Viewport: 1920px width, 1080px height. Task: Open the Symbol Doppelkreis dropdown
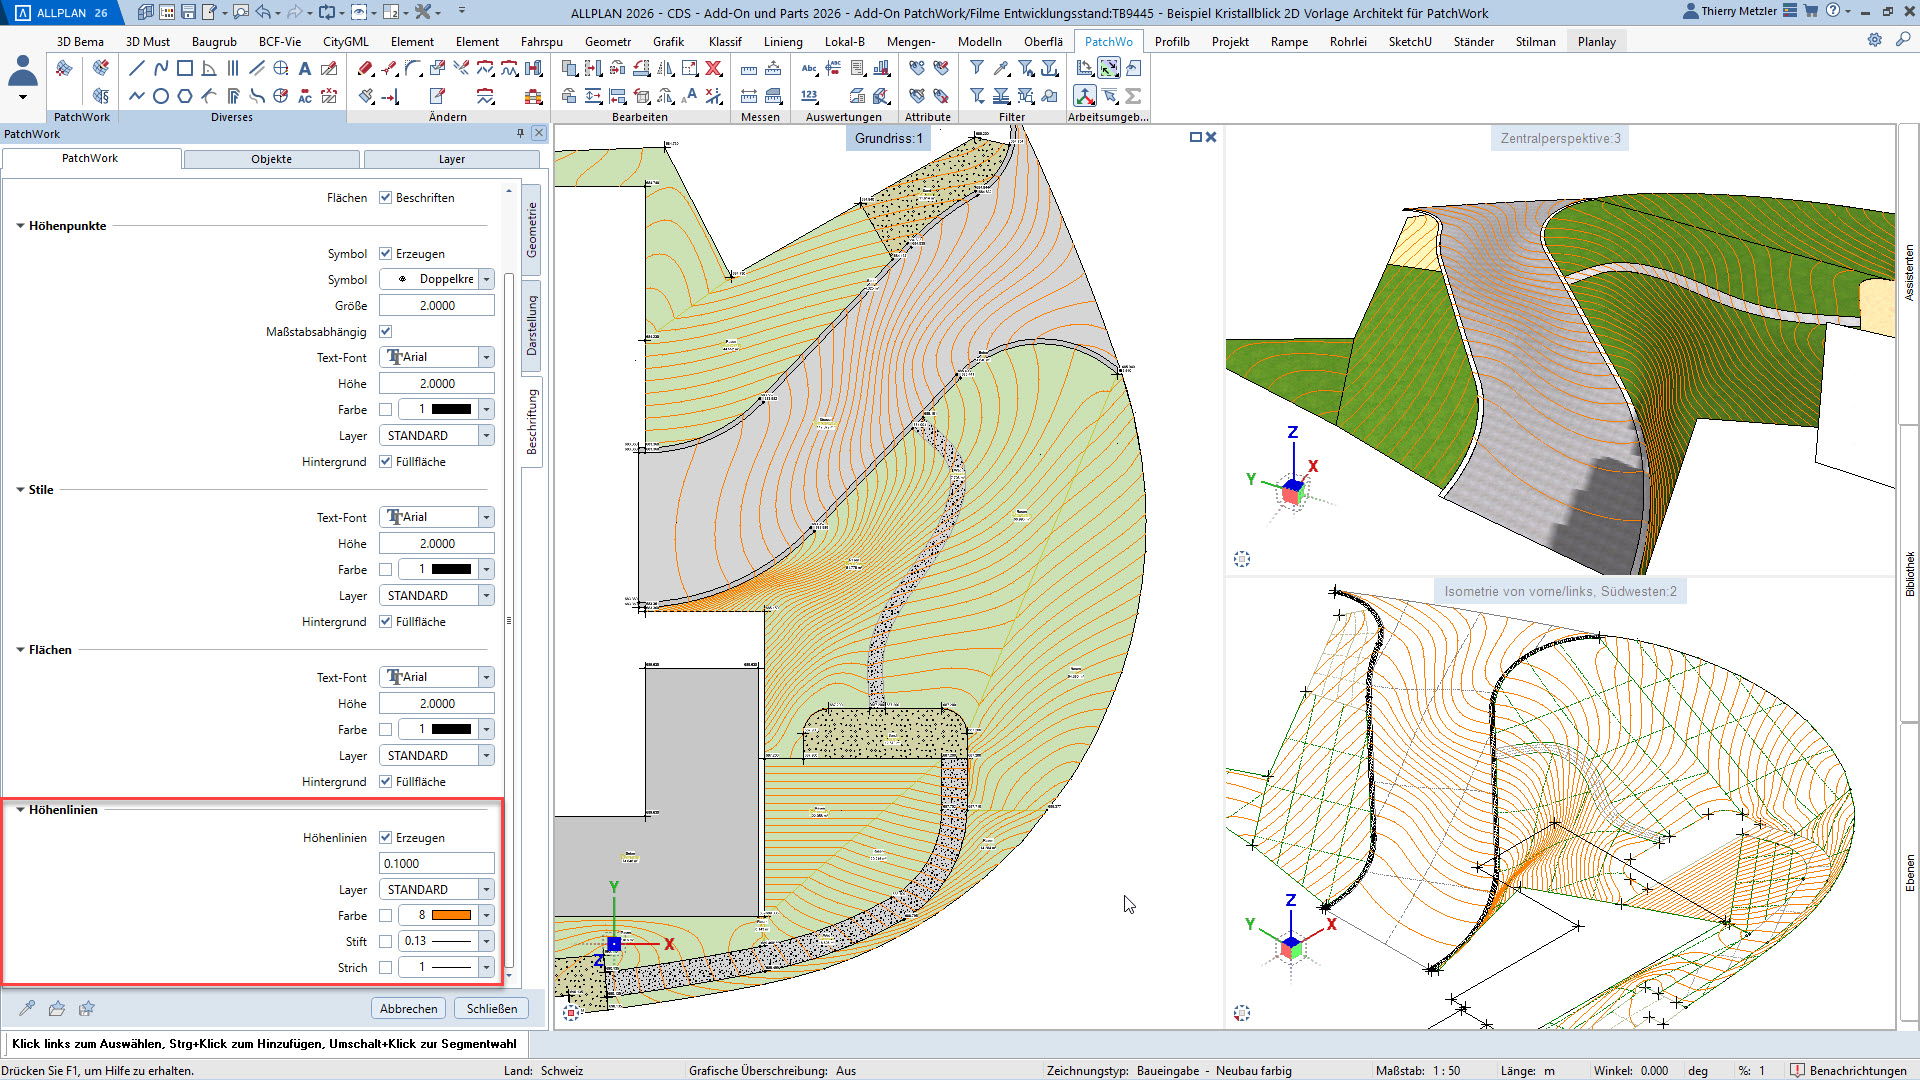pos(486,280)
